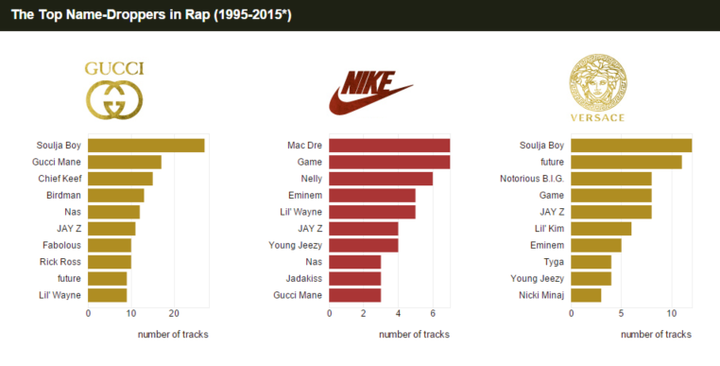This screenshot has width=720, height=366.
Task: Select the future bar in Versace chart
Action: coord(626,162)
